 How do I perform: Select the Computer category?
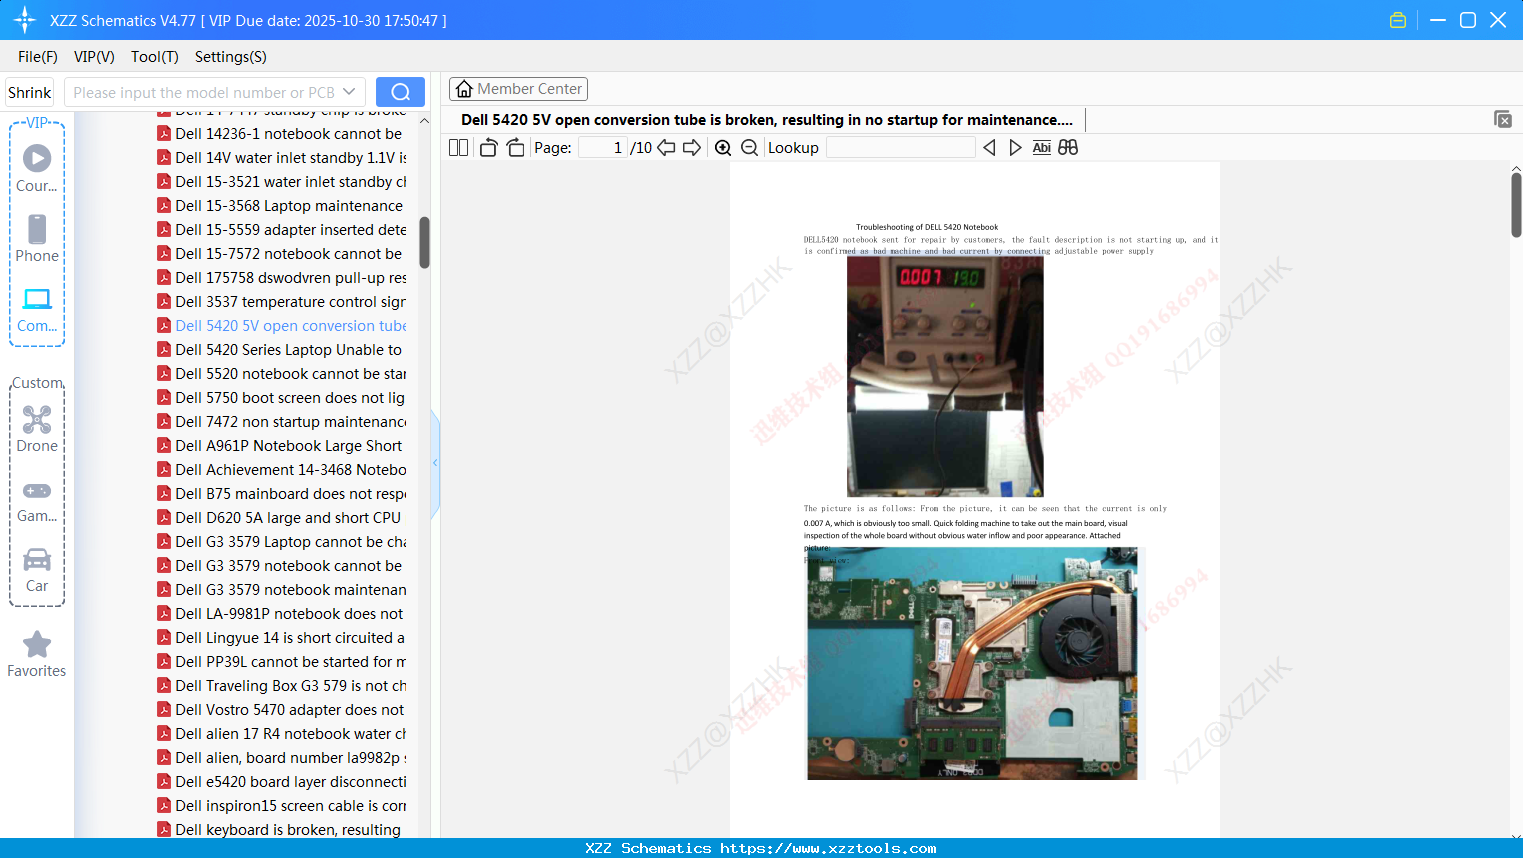[37, 310]
